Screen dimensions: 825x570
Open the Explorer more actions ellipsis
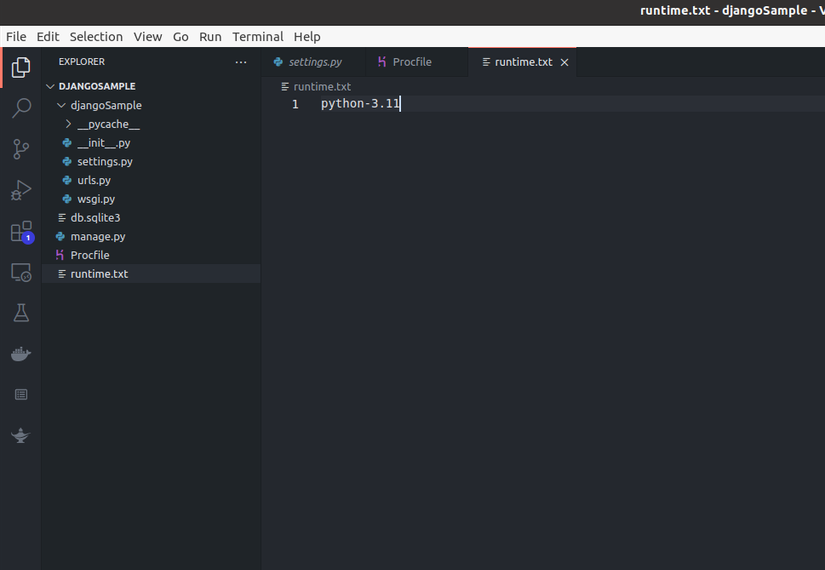241,62
